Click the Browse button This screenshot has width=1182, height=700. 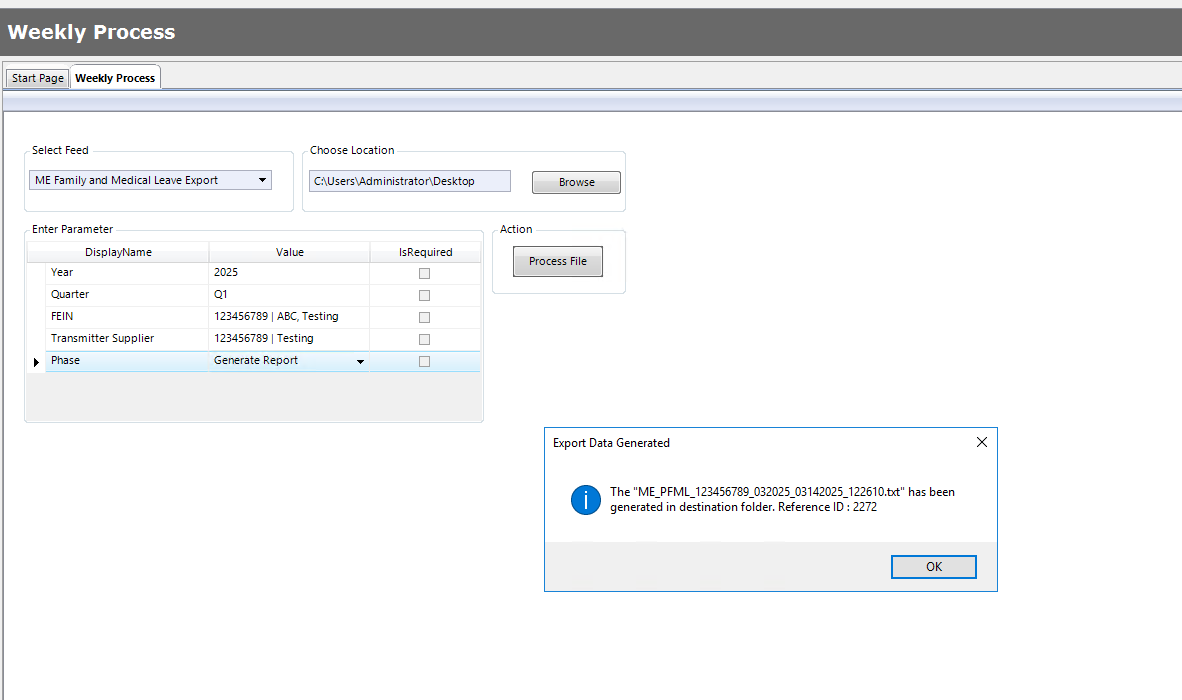(577, 182)
